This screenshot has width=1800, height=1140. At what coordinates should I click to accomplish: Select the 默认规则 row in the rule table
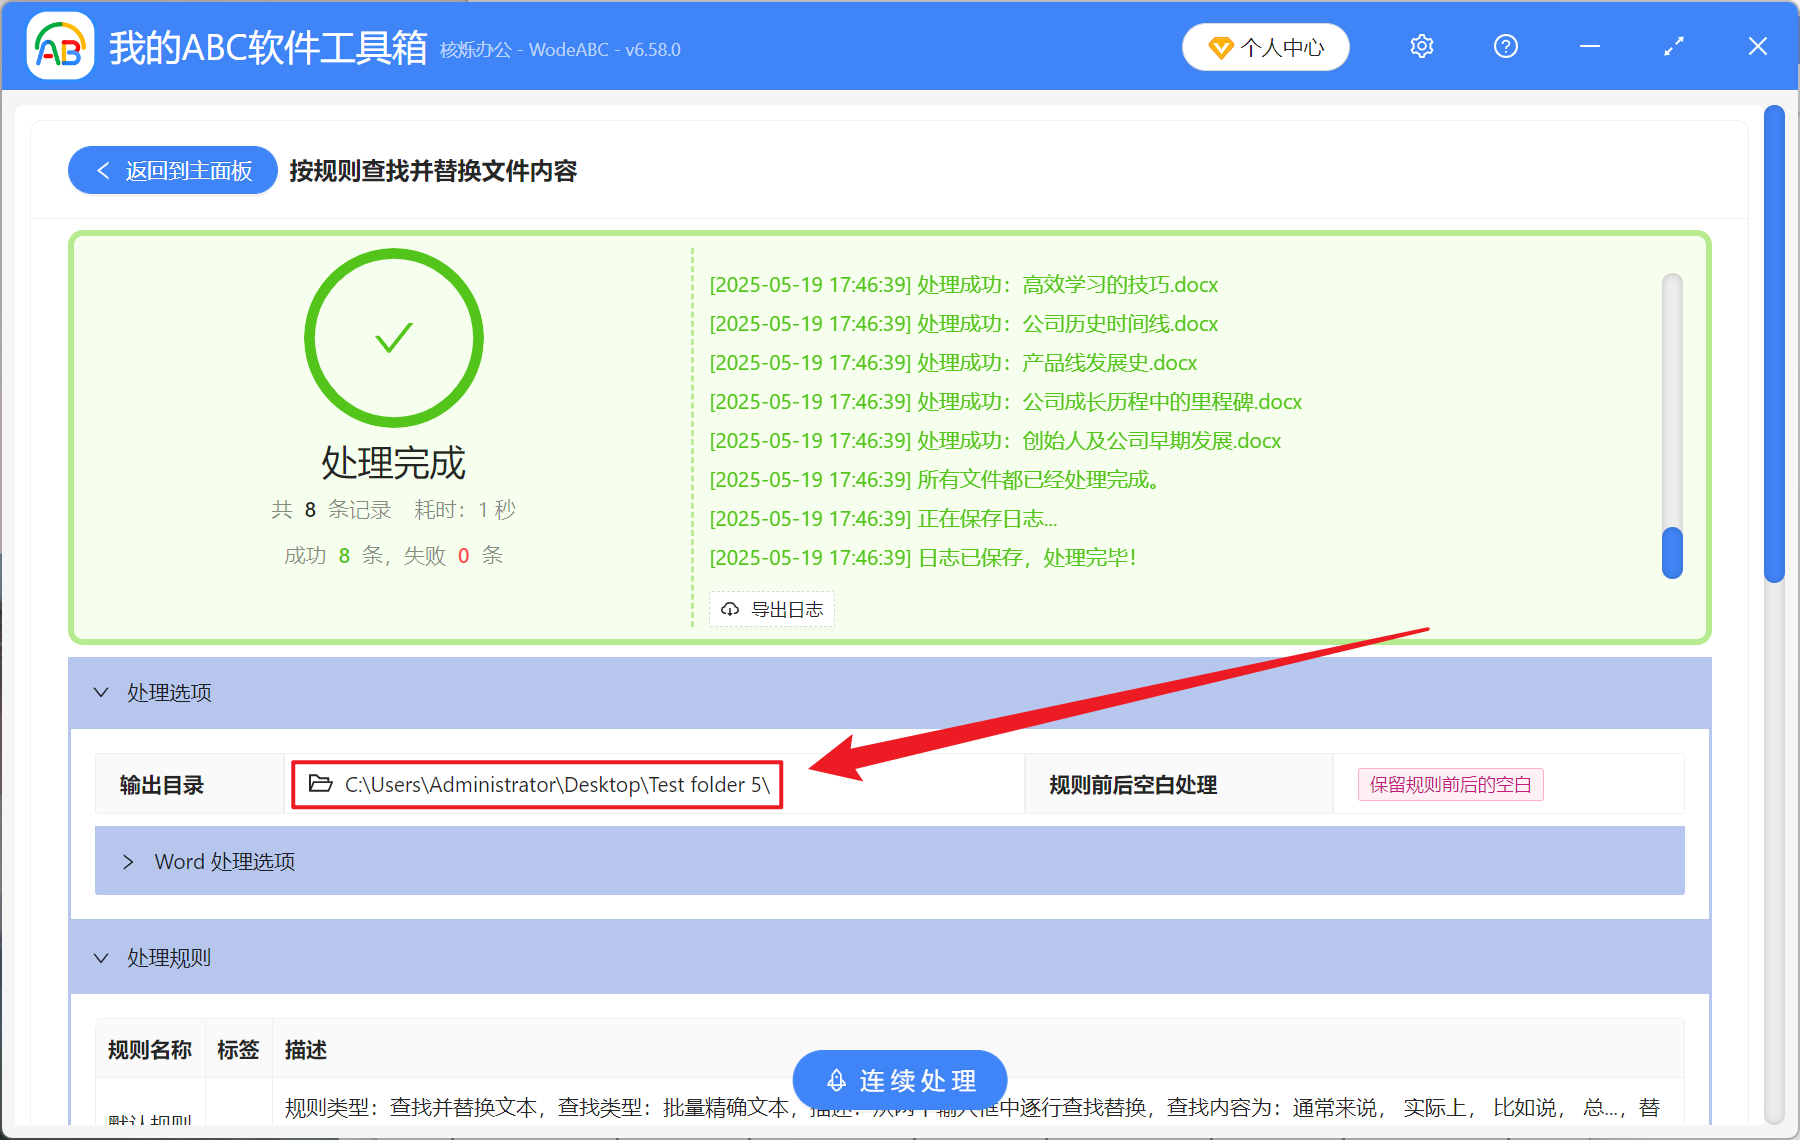pos(150,1117)
